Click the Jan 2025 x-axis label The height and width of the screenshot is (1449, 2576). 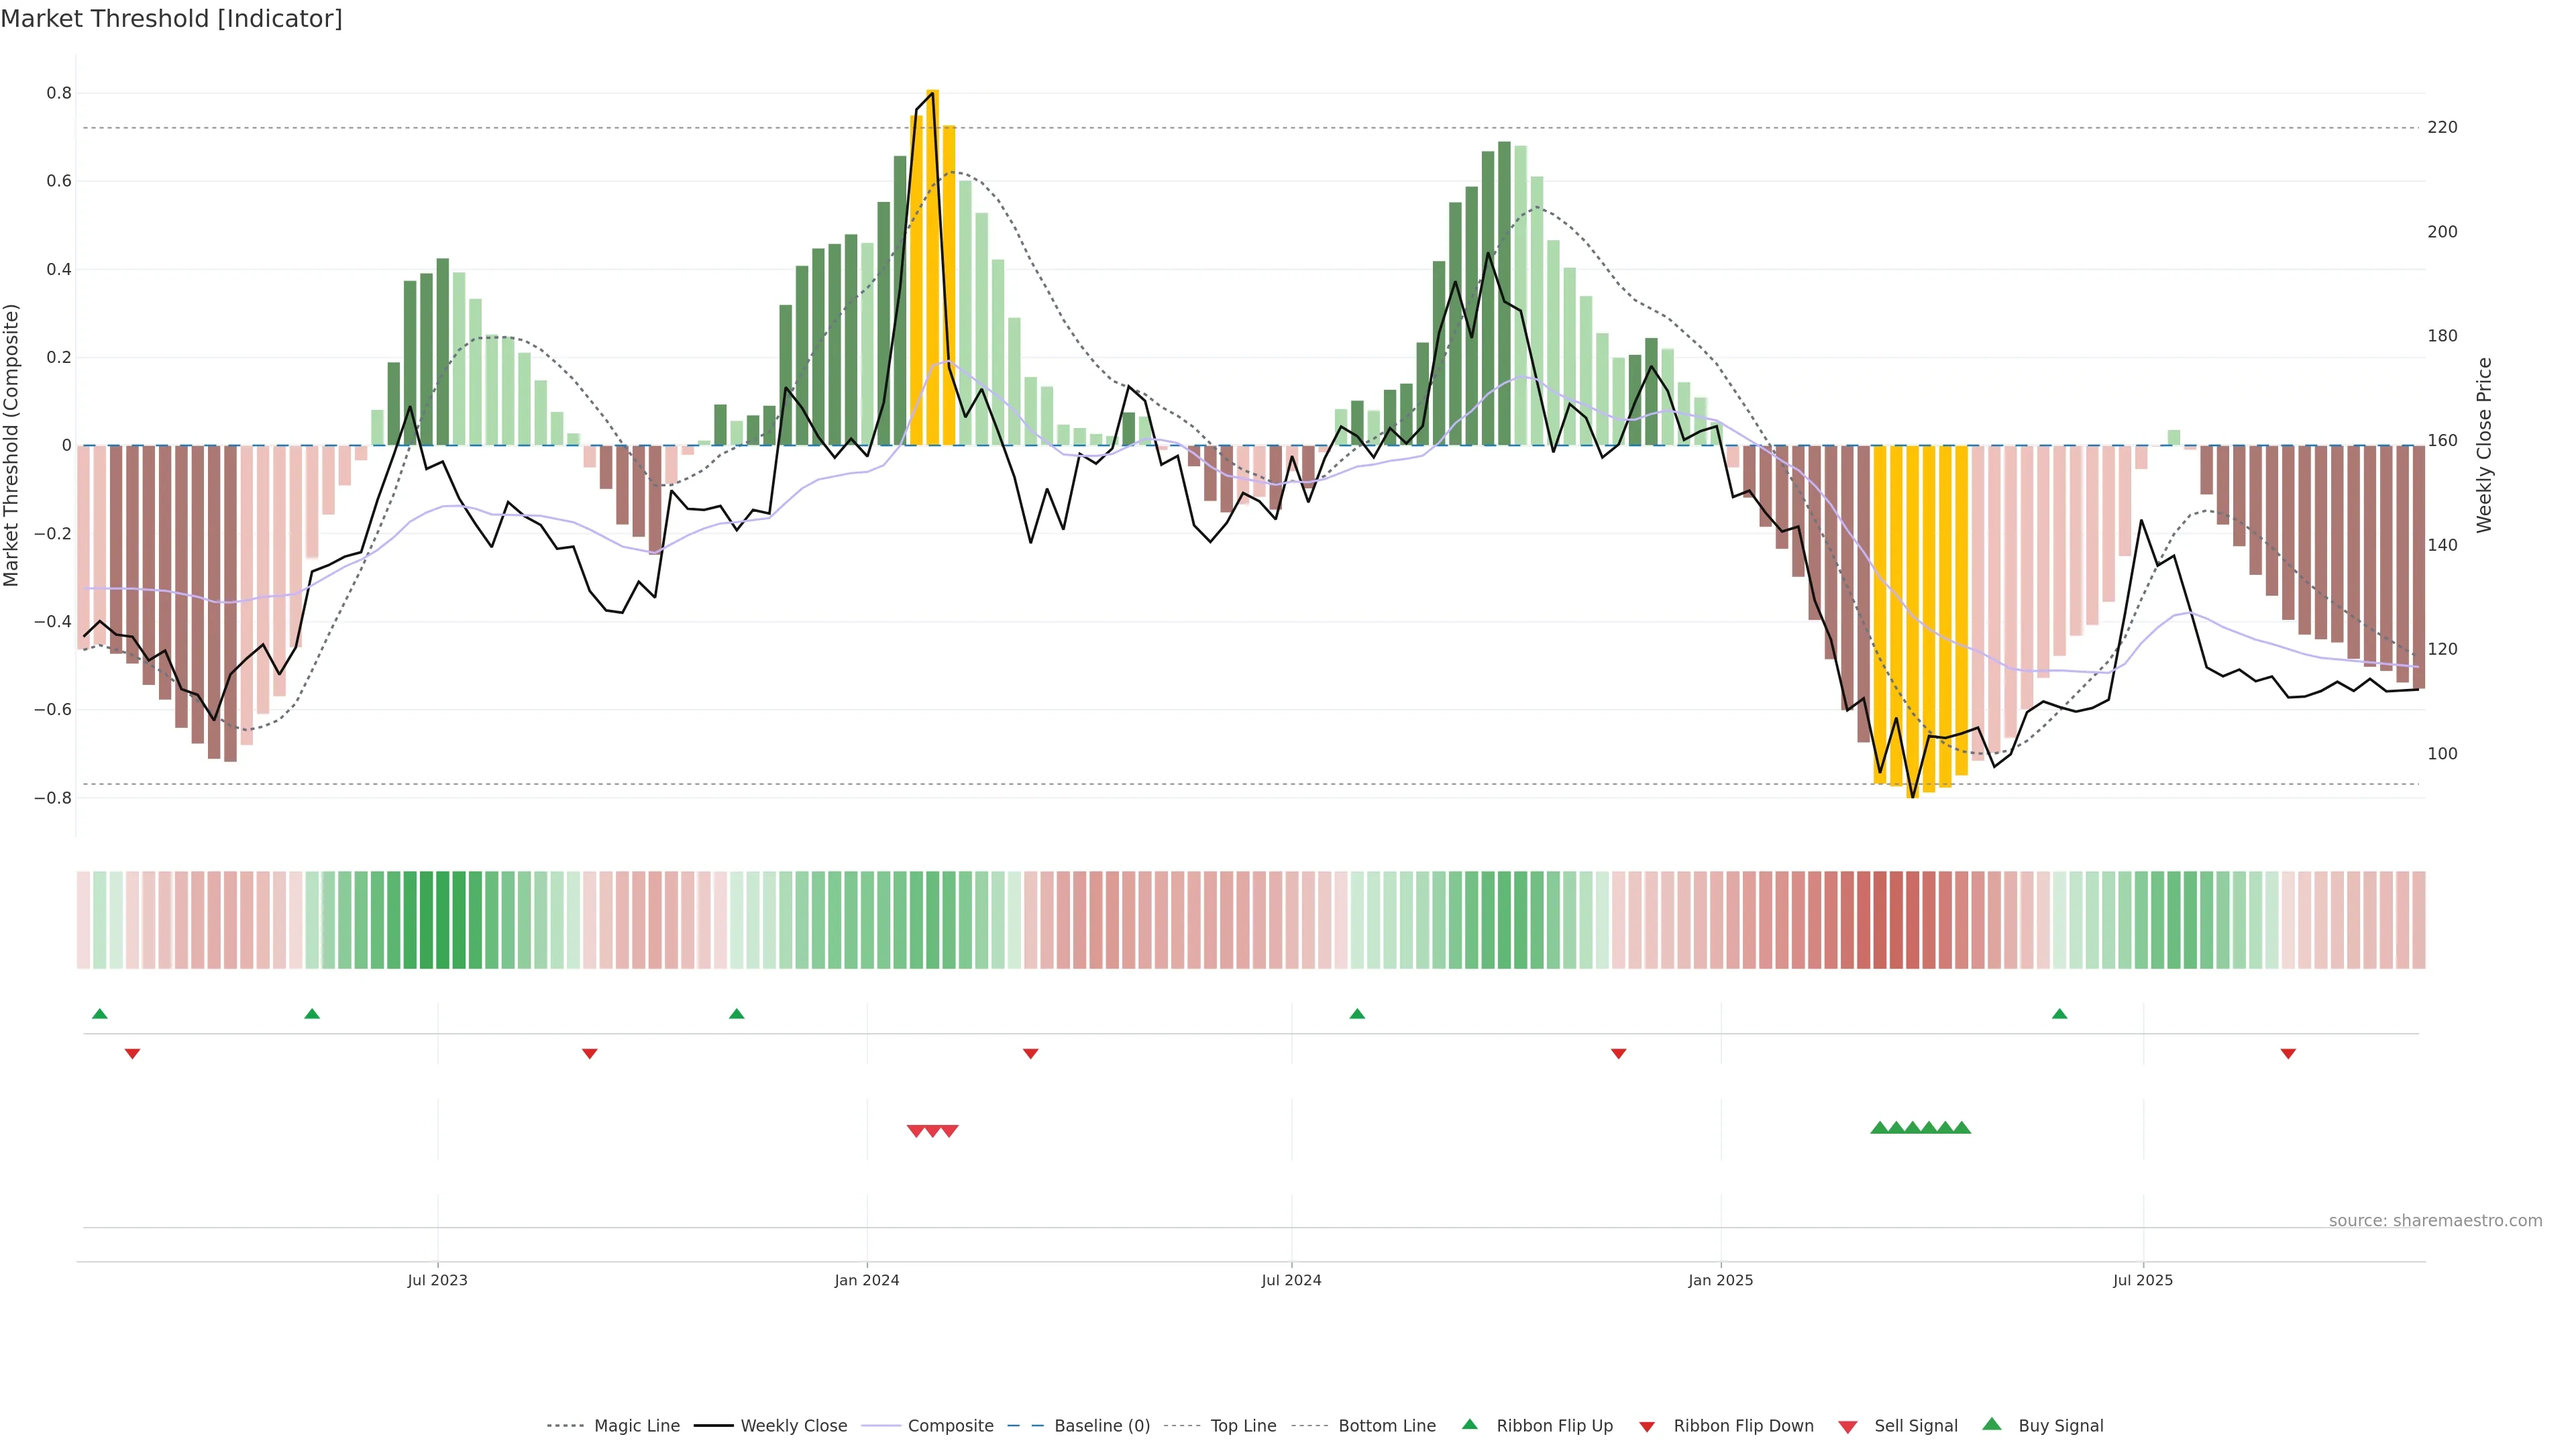point(1720,1280)
